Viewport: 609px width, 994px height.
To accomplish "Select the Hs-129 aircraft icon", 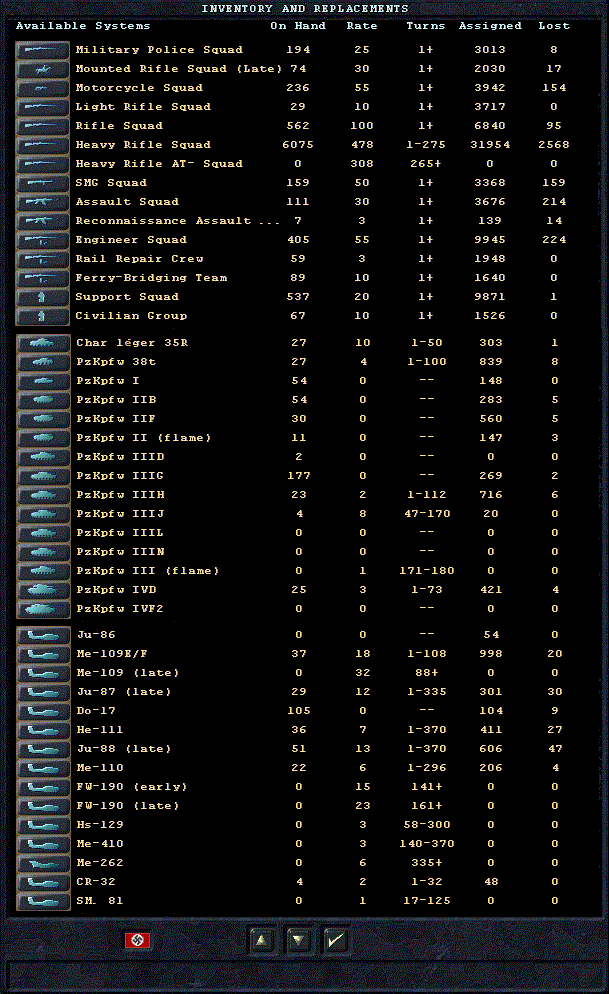I will coord(43,825).
